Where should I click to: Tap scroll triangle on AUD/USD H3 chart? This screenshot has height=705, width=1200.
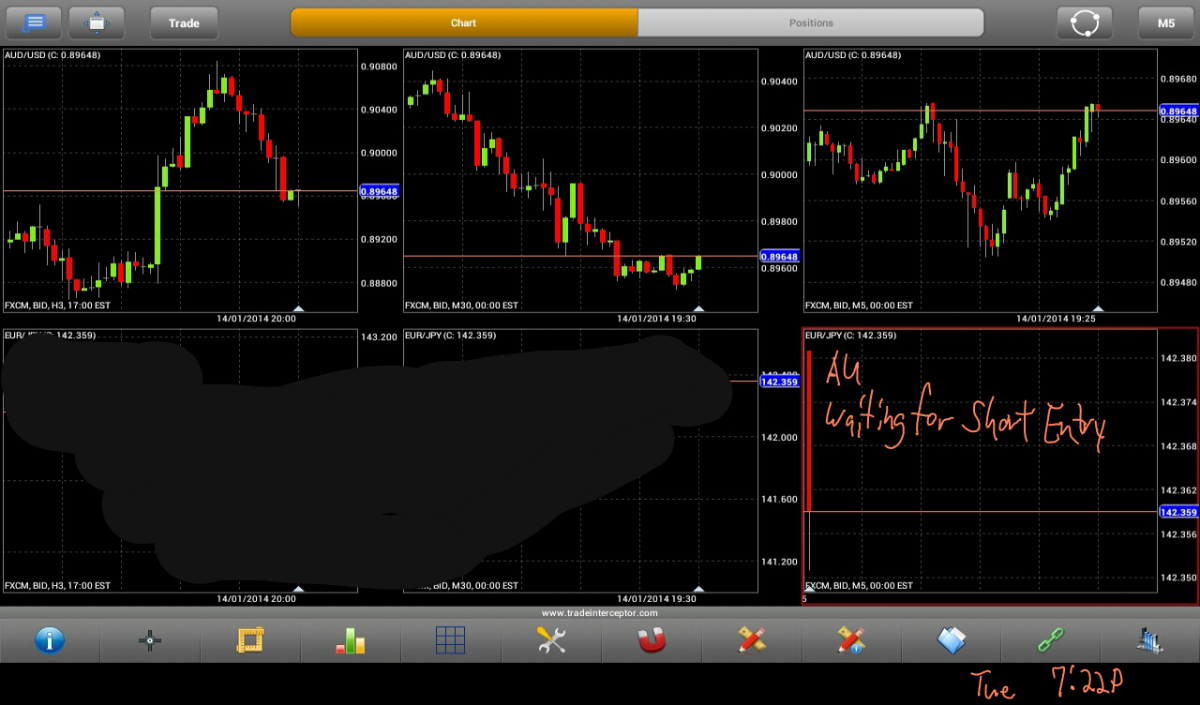tap(298, 308)
